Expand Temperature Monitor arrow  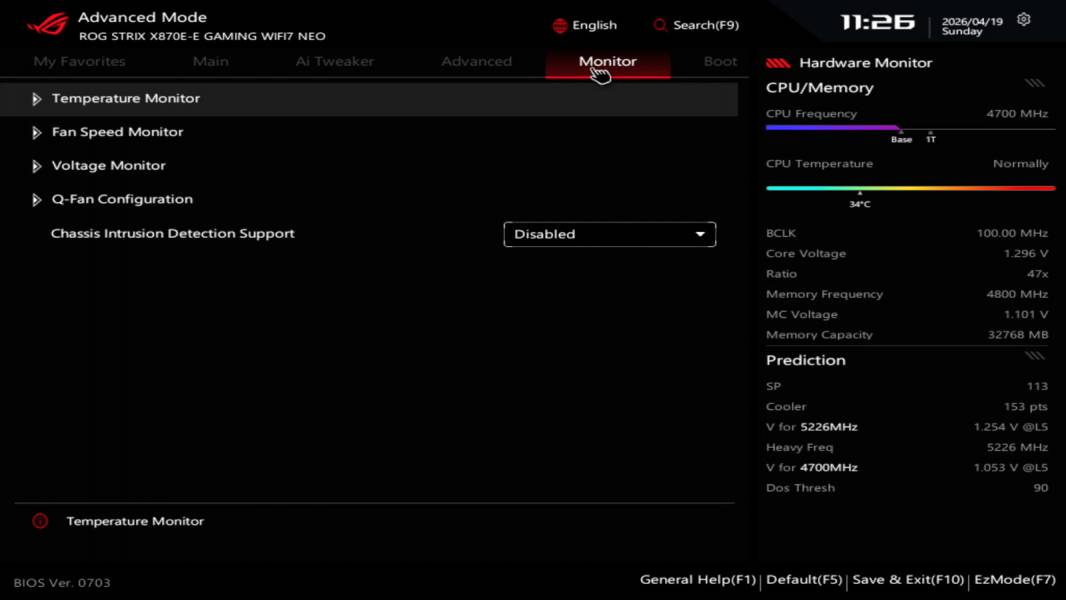pos(37,99)
